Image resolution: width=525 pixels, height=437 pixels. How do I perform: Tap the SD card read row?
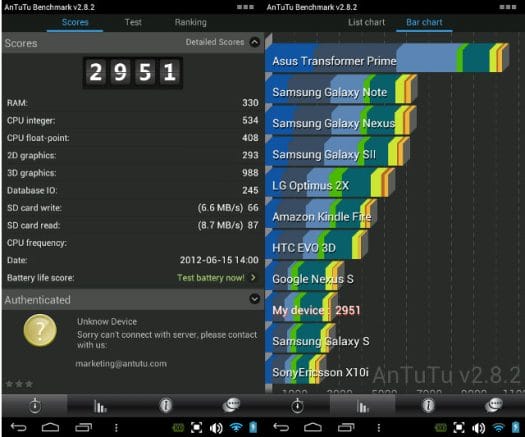tap(133, 225)
